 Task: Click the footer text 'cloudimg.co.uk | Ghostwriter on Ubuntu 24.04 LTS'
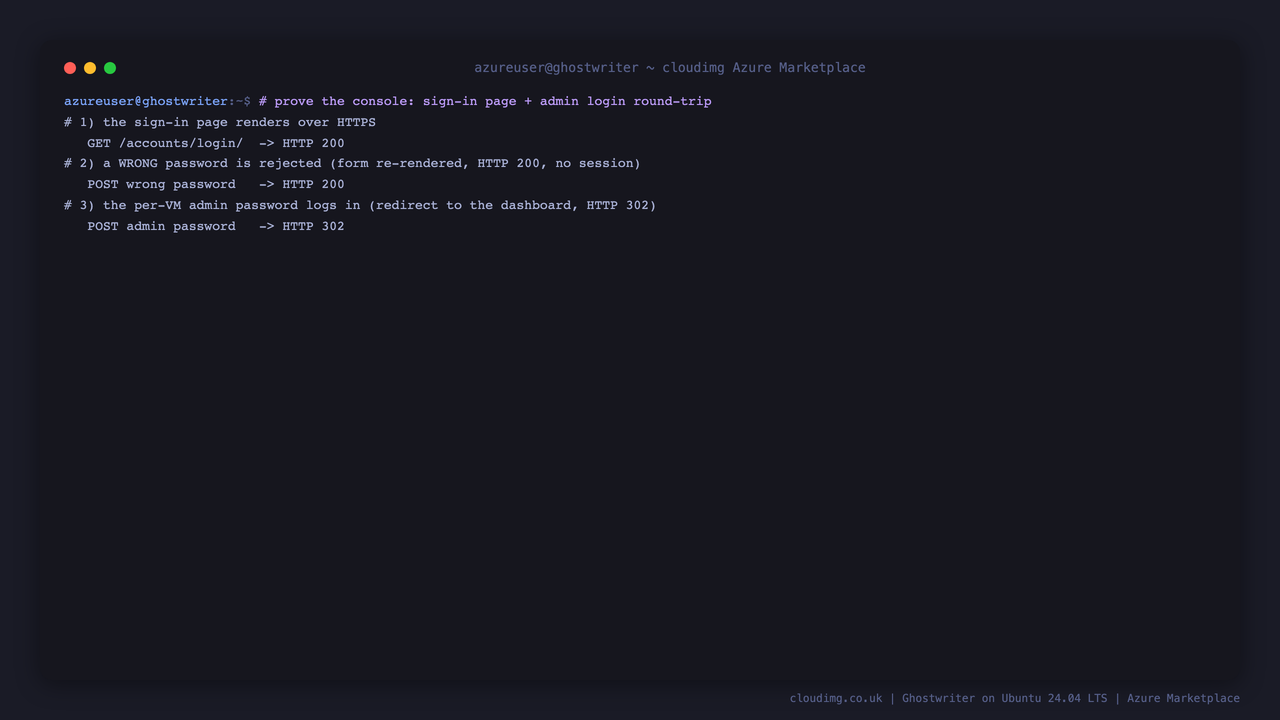(948, 698)
